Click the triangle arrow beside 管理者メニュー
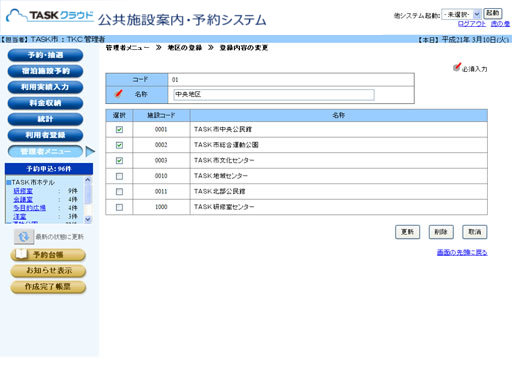 click(x=90, y=151)
